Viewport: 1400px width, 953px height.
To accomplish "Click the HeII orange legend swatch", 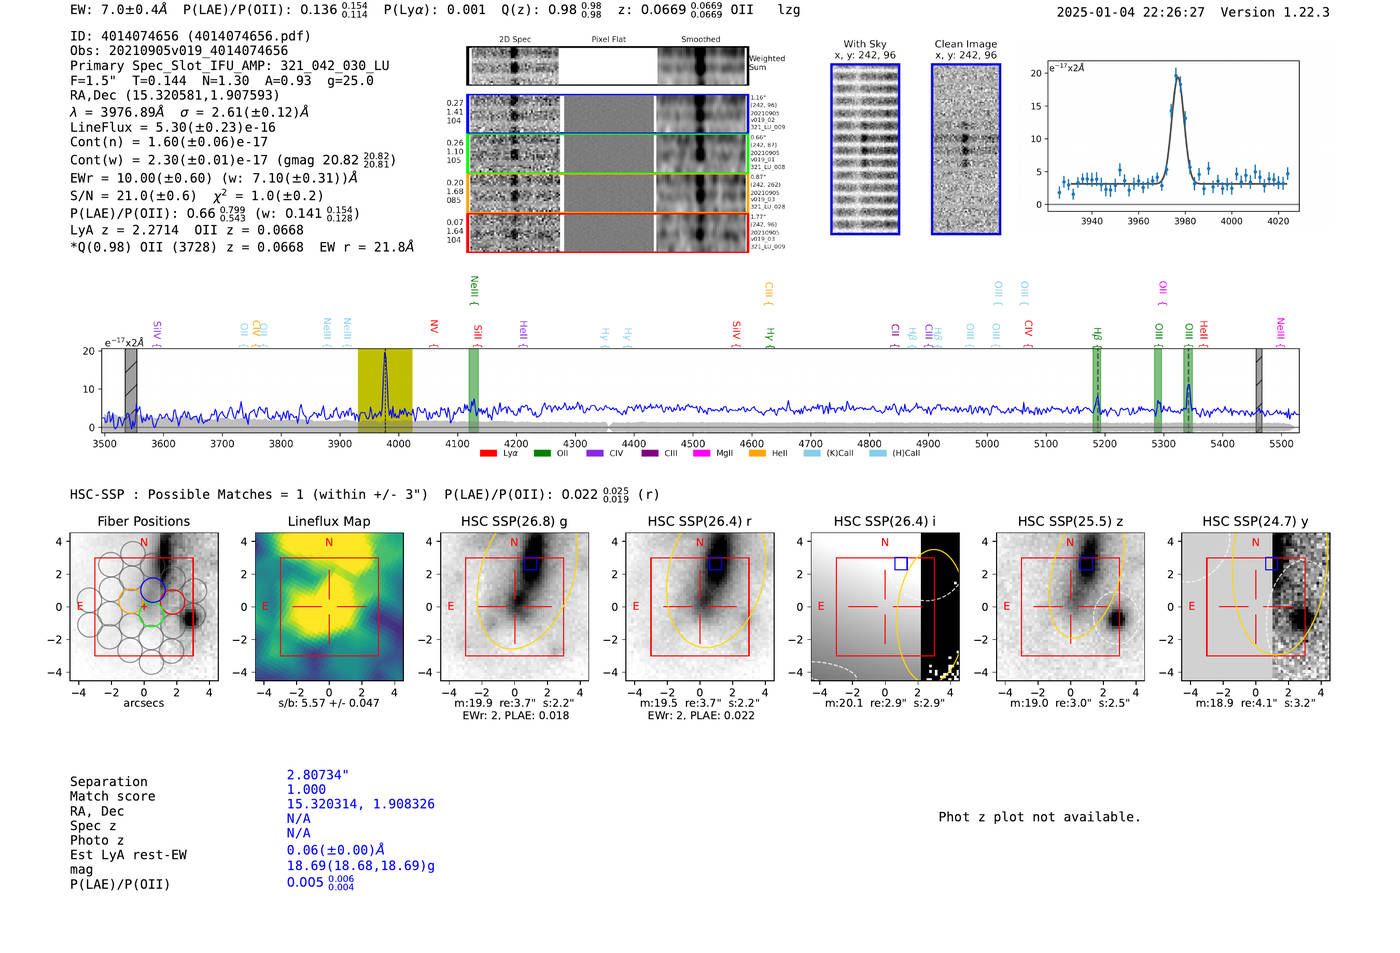I will click(757, 453).
